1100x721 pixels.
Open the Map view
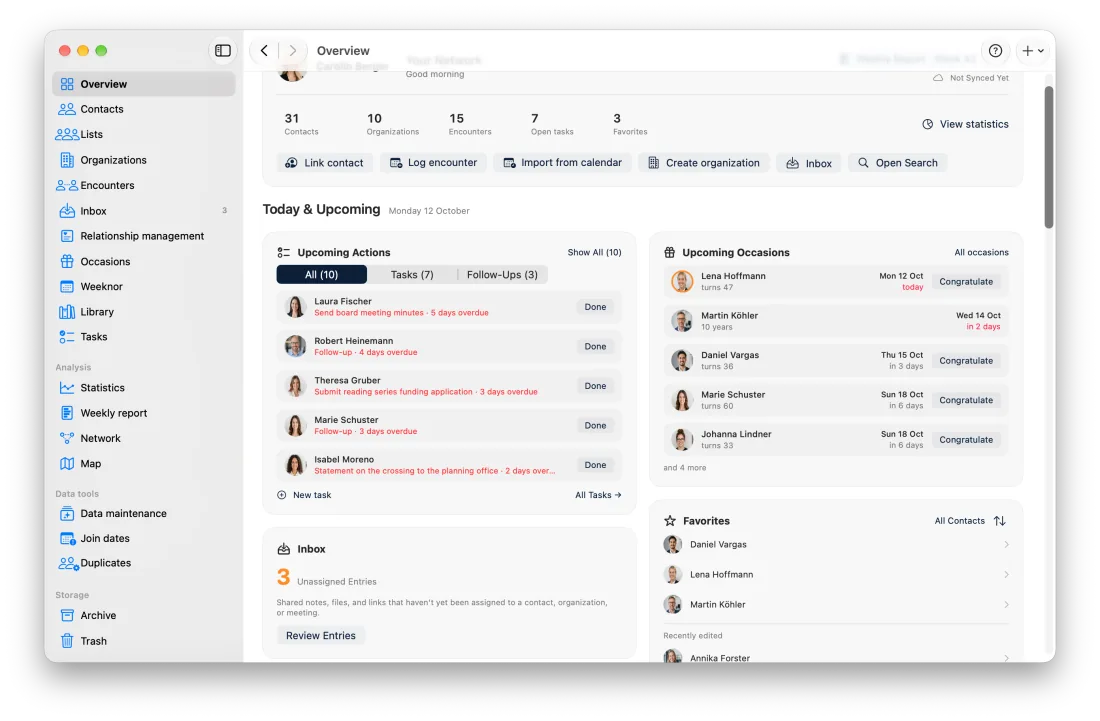[144, 464]
